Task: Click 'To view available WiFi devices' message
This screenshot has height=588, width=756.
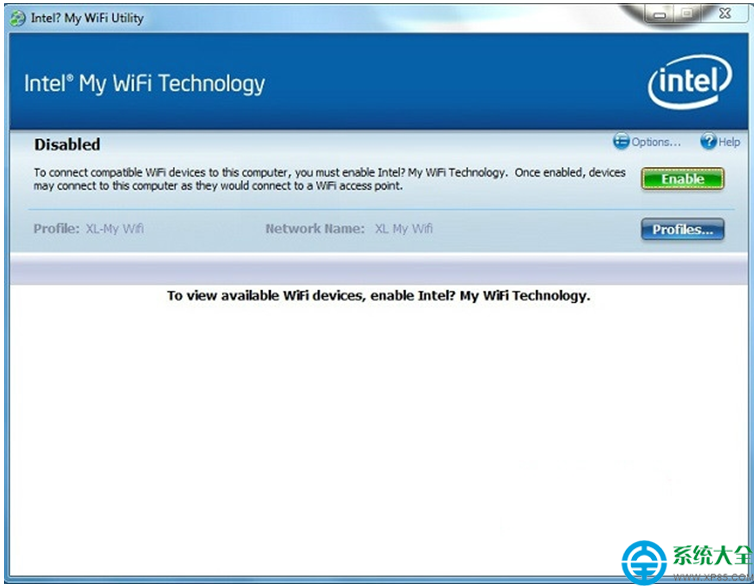Action: [x=378, y=295]
